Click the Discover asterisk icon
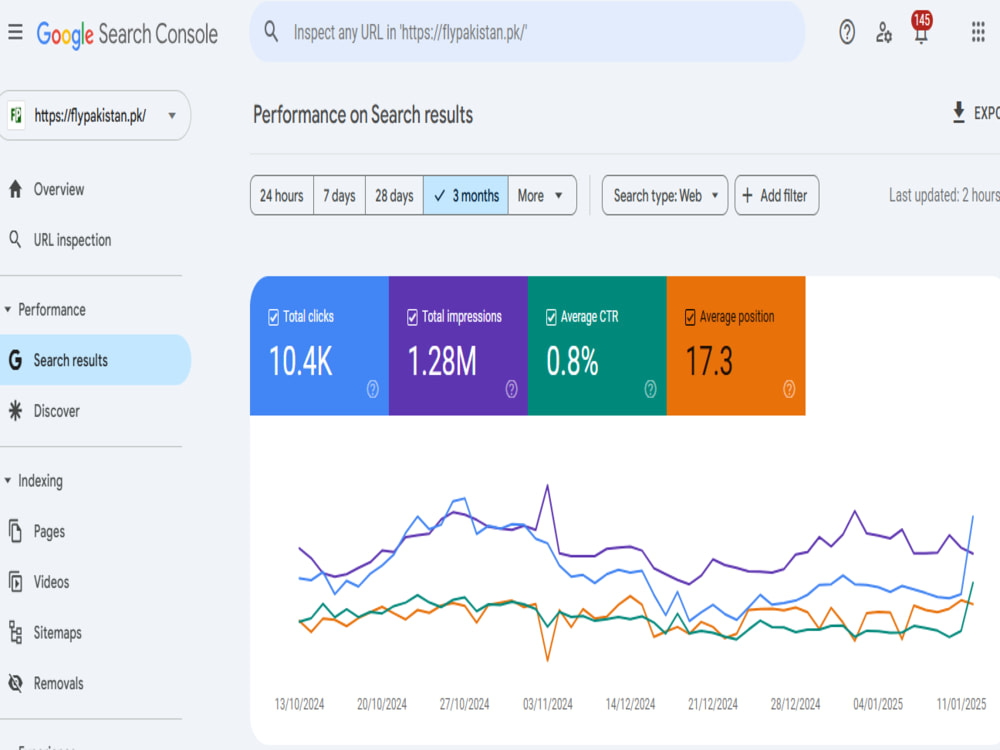Image resolution: width=1000 pixels, height=750 pixels. tap(15, 411)
